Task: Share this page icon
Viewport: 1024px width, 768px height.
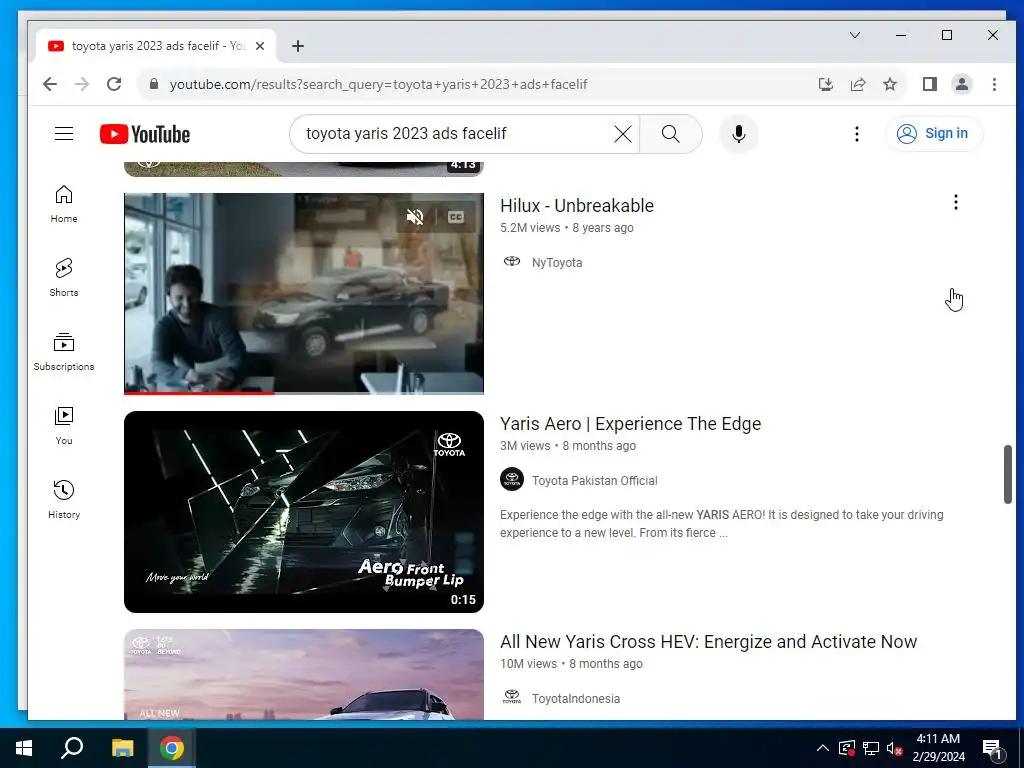Action: coord(857,84)
